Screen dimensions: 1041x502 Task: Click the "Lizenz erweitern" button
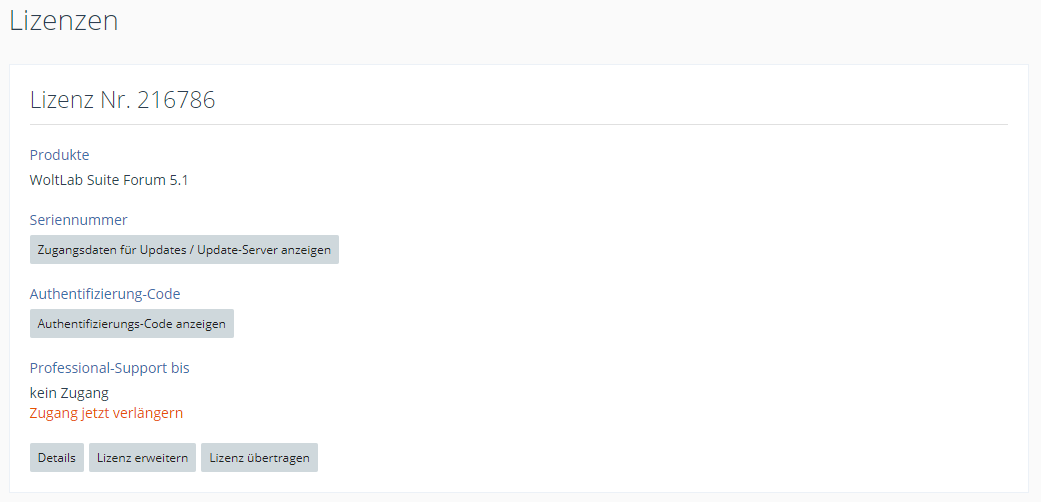(x=142, y=458)
